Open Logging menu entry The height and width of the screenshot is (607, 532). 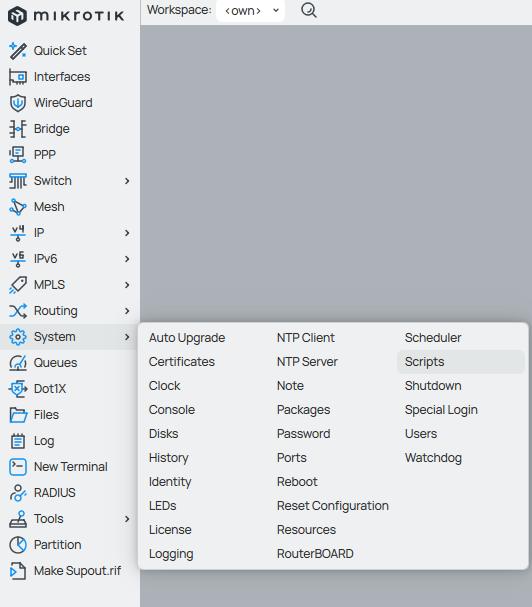pos(171,554)
